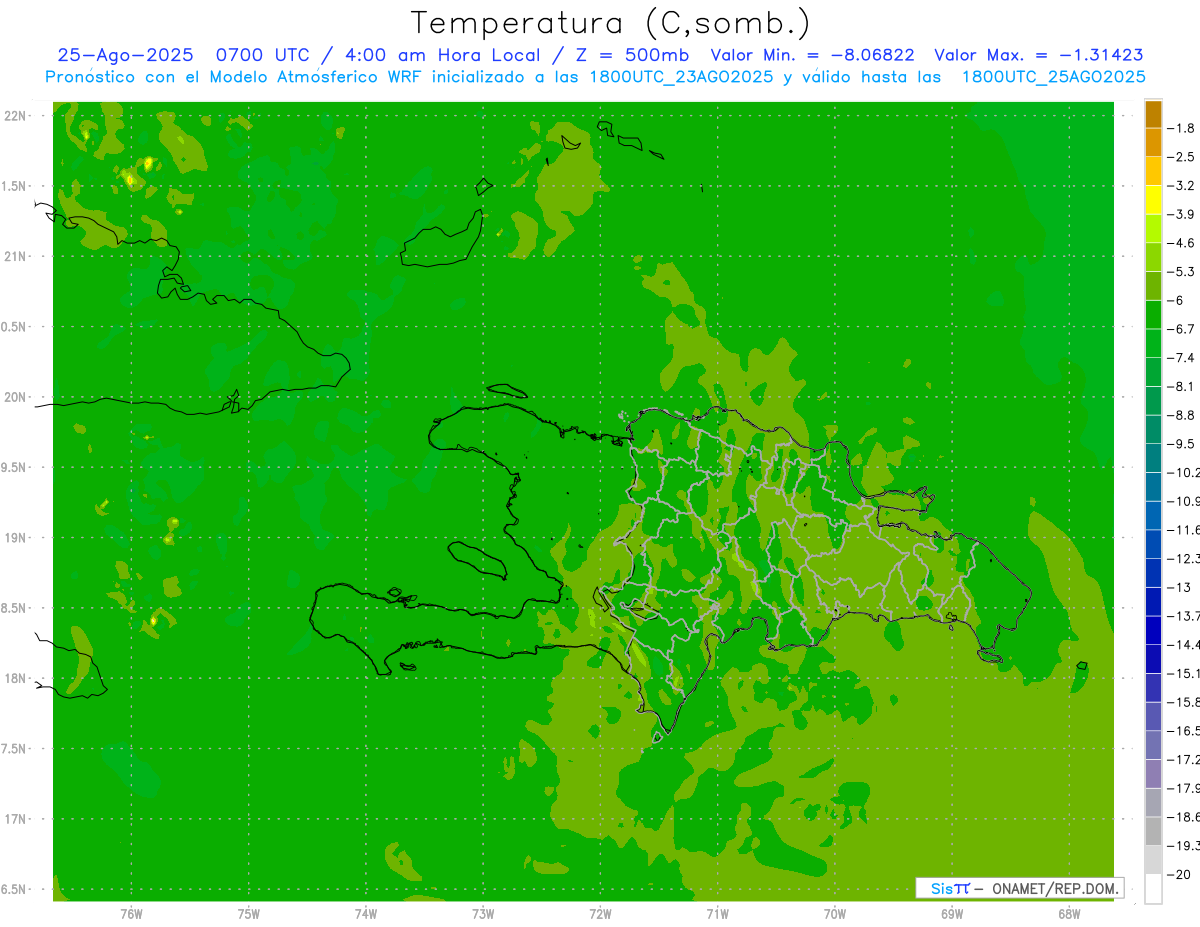
Task: Click the '1800UTC_23AGO2025' initialization time text
Action: coord(677,77)
